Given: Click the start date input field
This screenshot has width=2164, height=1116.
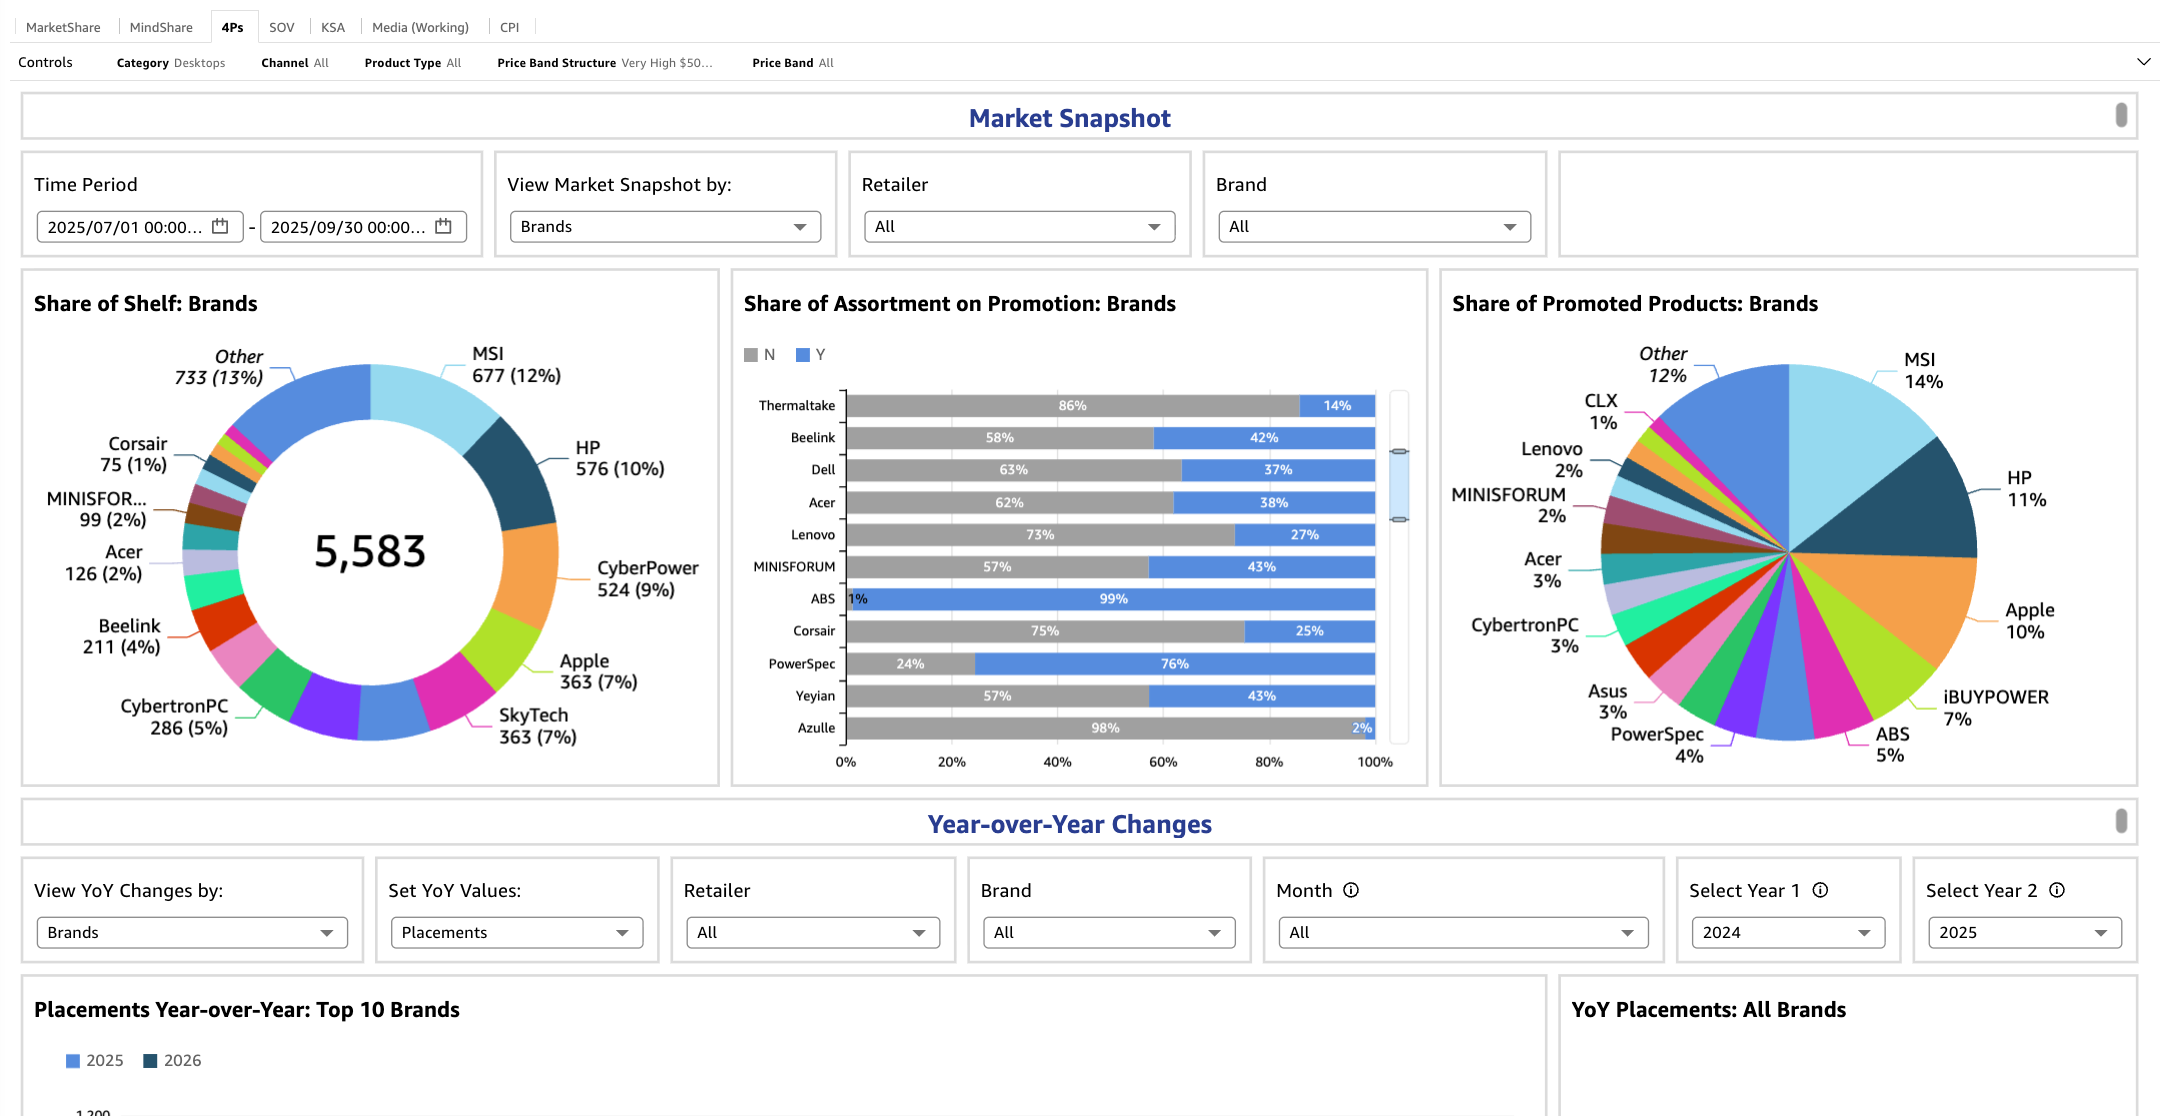Looking at the screenshot, I should [125, 227].
